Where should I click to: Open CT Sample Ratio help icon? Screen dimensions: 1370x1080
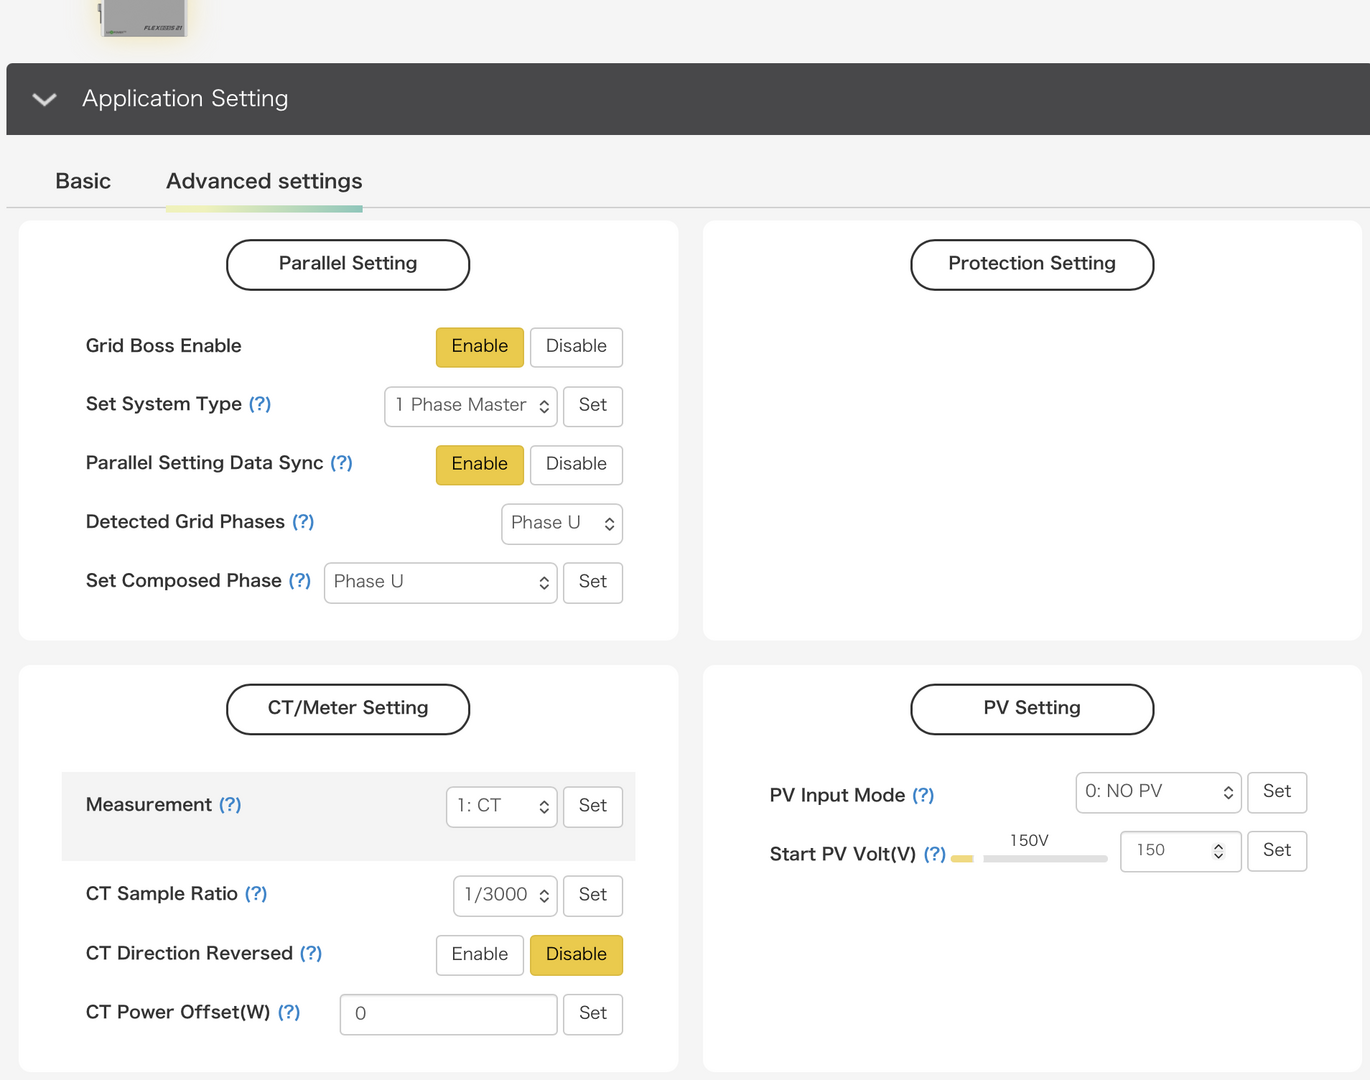256,894
